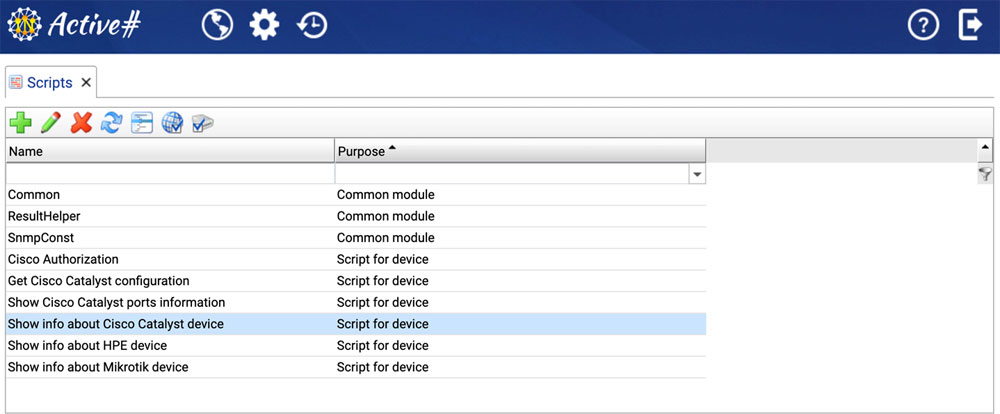Click the pencil edit script icon
Screen dimensions: 1000x414
[x=51, y=123]
